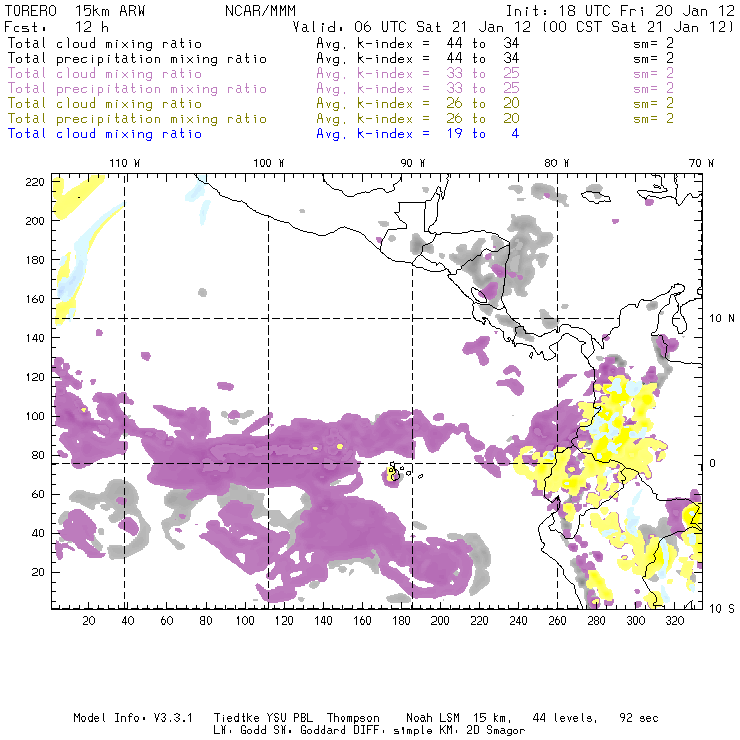This screenshot has height=740, width=740.
Task: Select "sm= 2" on the purple cloud row
Action: 654,74
